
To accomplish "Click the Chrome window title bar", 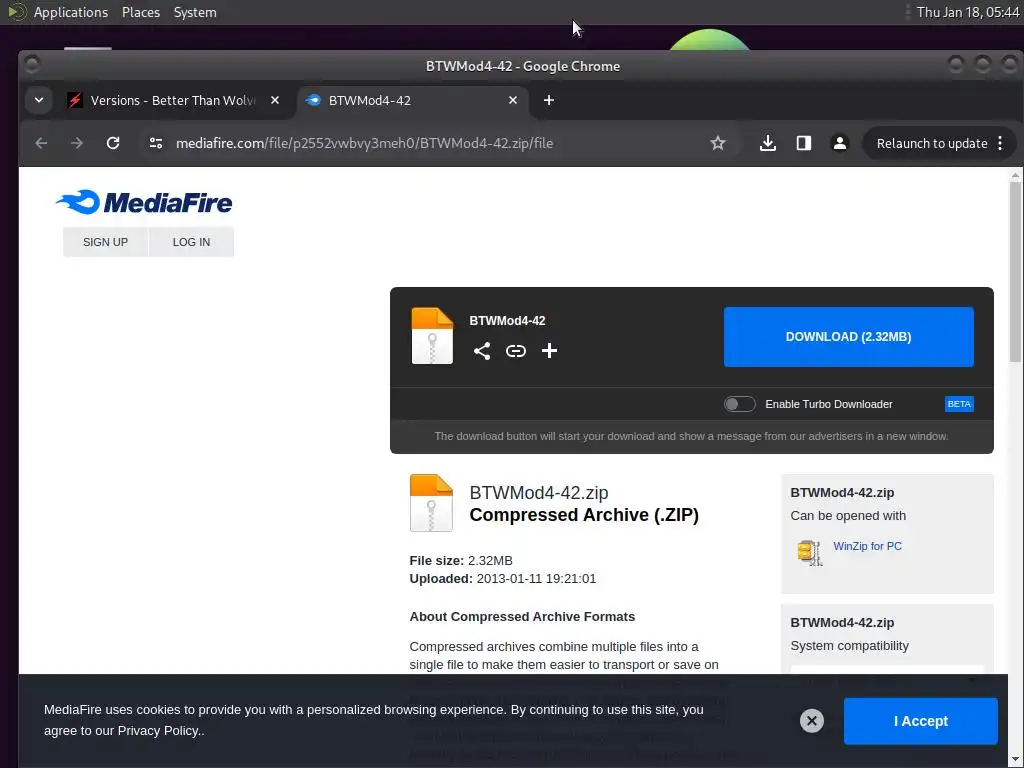I will [522, 66].
